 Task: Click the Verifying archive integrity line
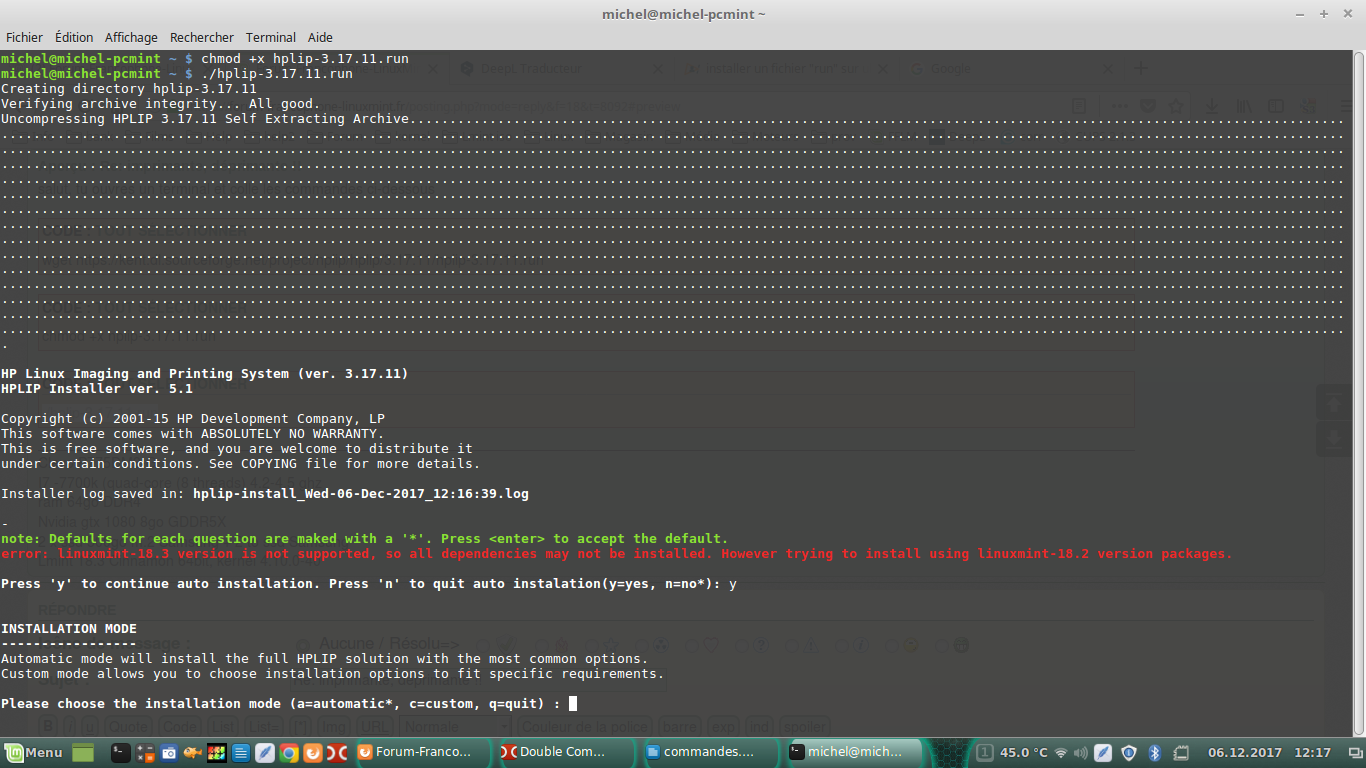point(161,104)
